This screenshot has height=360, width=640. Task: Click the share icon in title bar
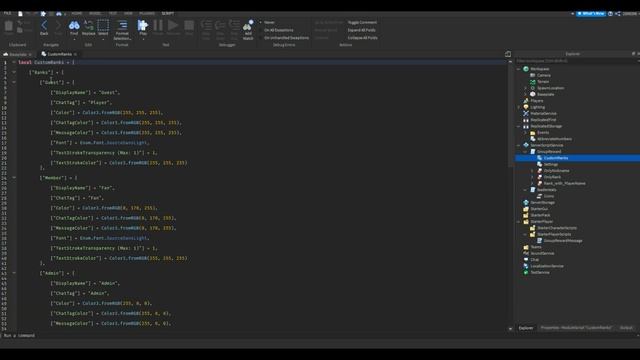pos(618,13)
